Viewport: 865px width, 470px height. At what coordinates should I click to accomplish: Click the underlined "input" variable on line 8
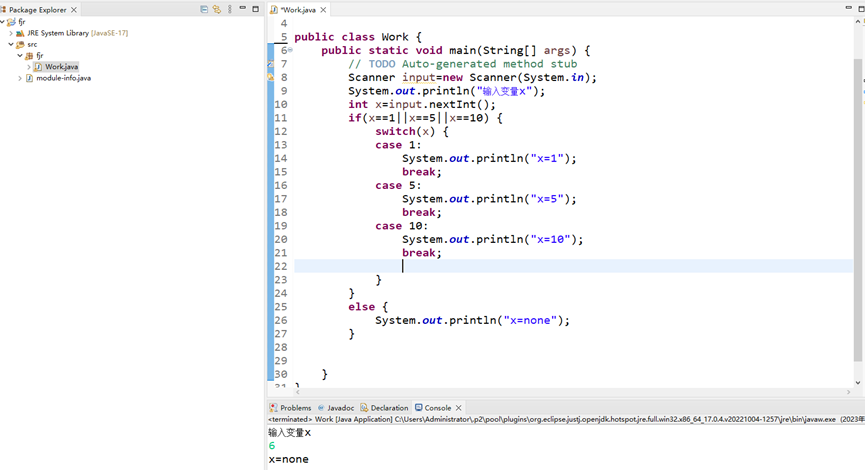[419, 77]
